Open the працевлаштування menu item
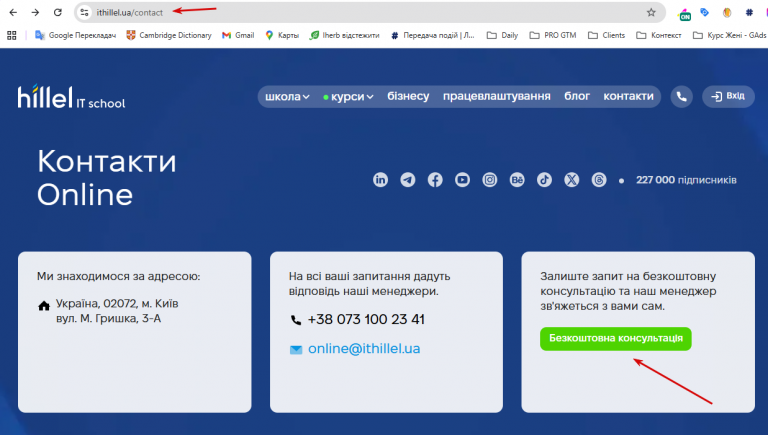 click(497, 97)
